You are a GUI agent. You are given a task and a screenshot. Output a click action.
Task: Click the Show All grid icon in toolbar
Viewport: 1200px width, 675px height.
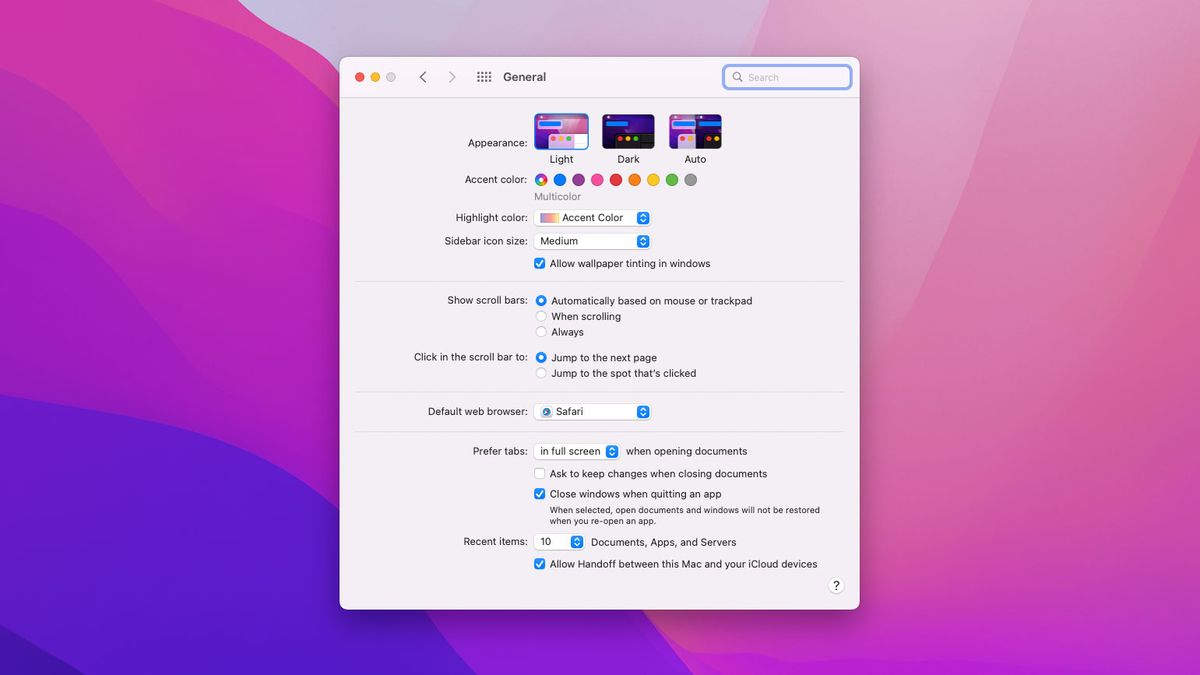[483, 76]
